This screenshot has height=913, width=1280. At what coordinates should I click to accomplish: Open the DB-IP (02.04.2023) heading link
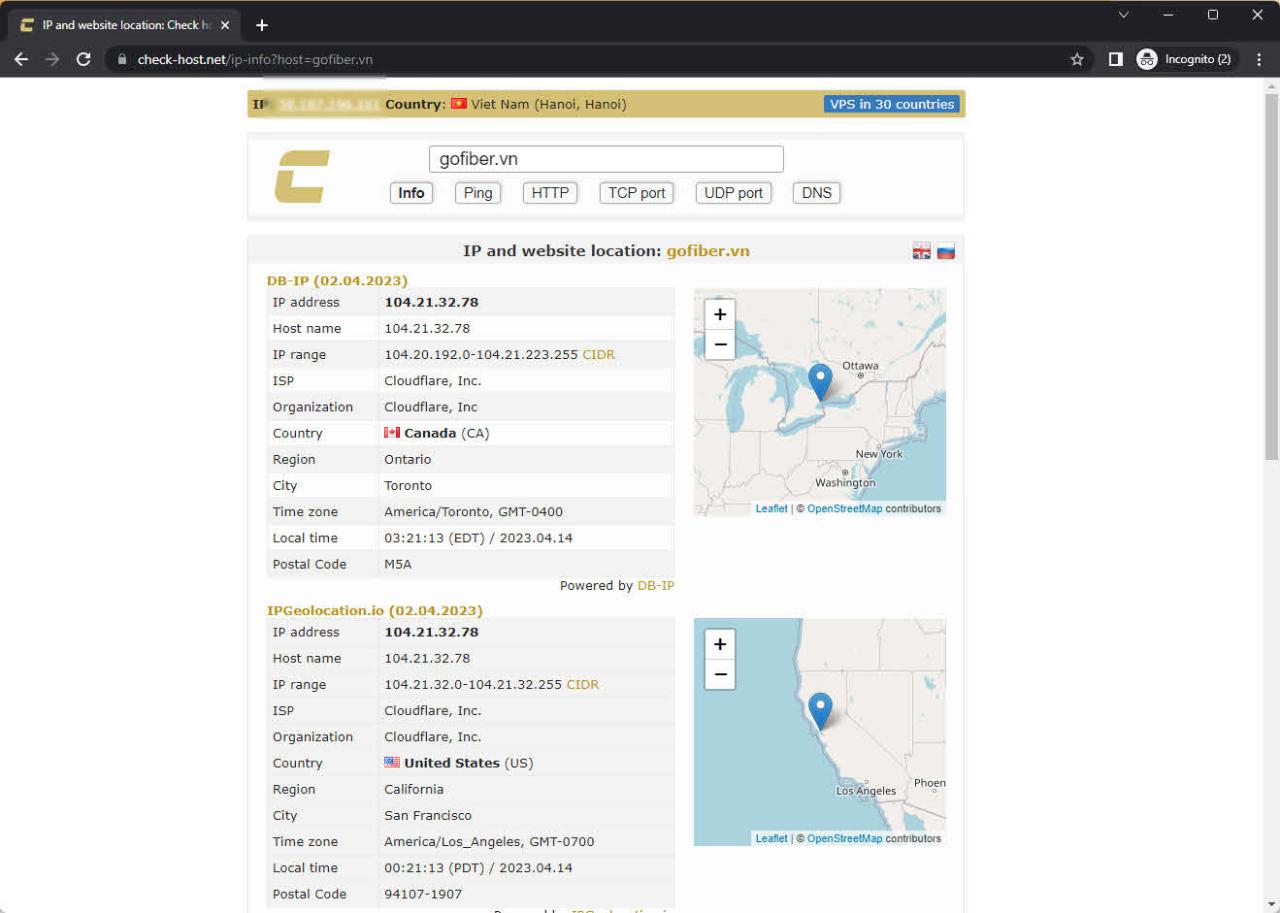click(x=337, y=280)
